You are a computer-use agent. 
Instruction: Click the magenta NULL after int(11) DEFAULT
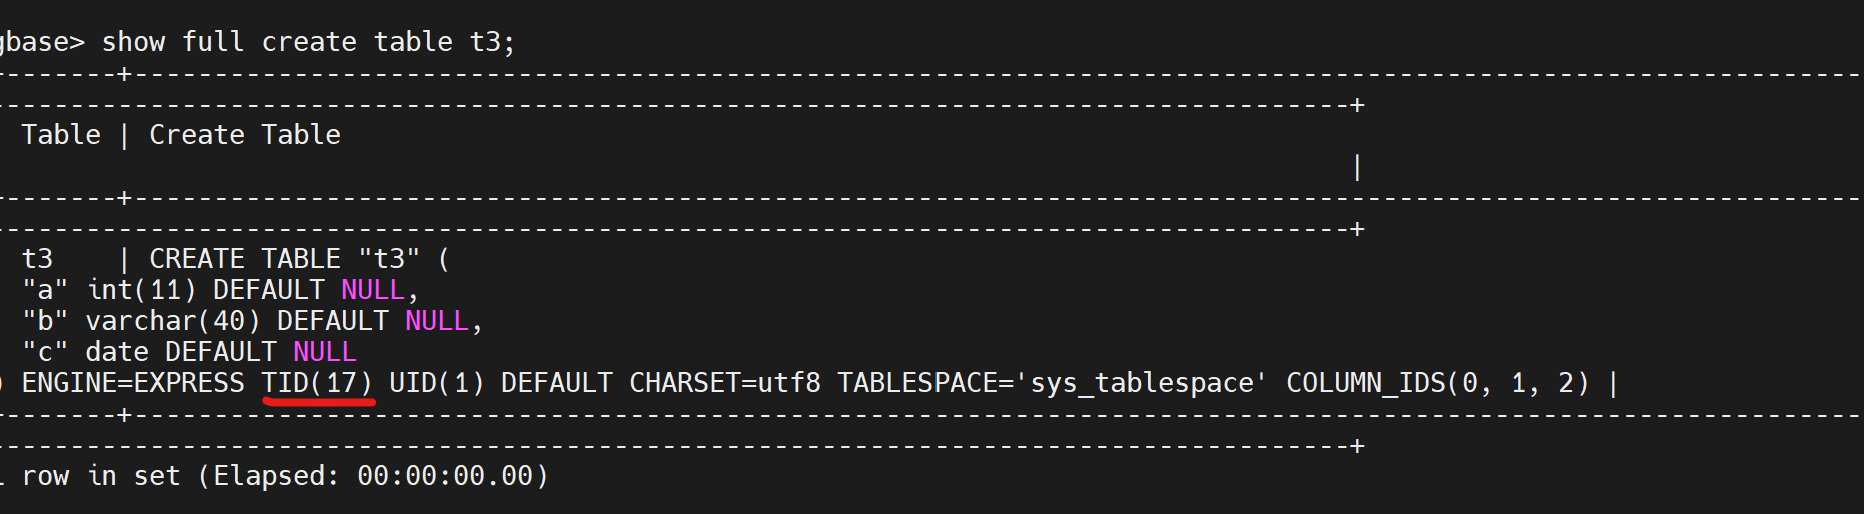coord(372,290)
